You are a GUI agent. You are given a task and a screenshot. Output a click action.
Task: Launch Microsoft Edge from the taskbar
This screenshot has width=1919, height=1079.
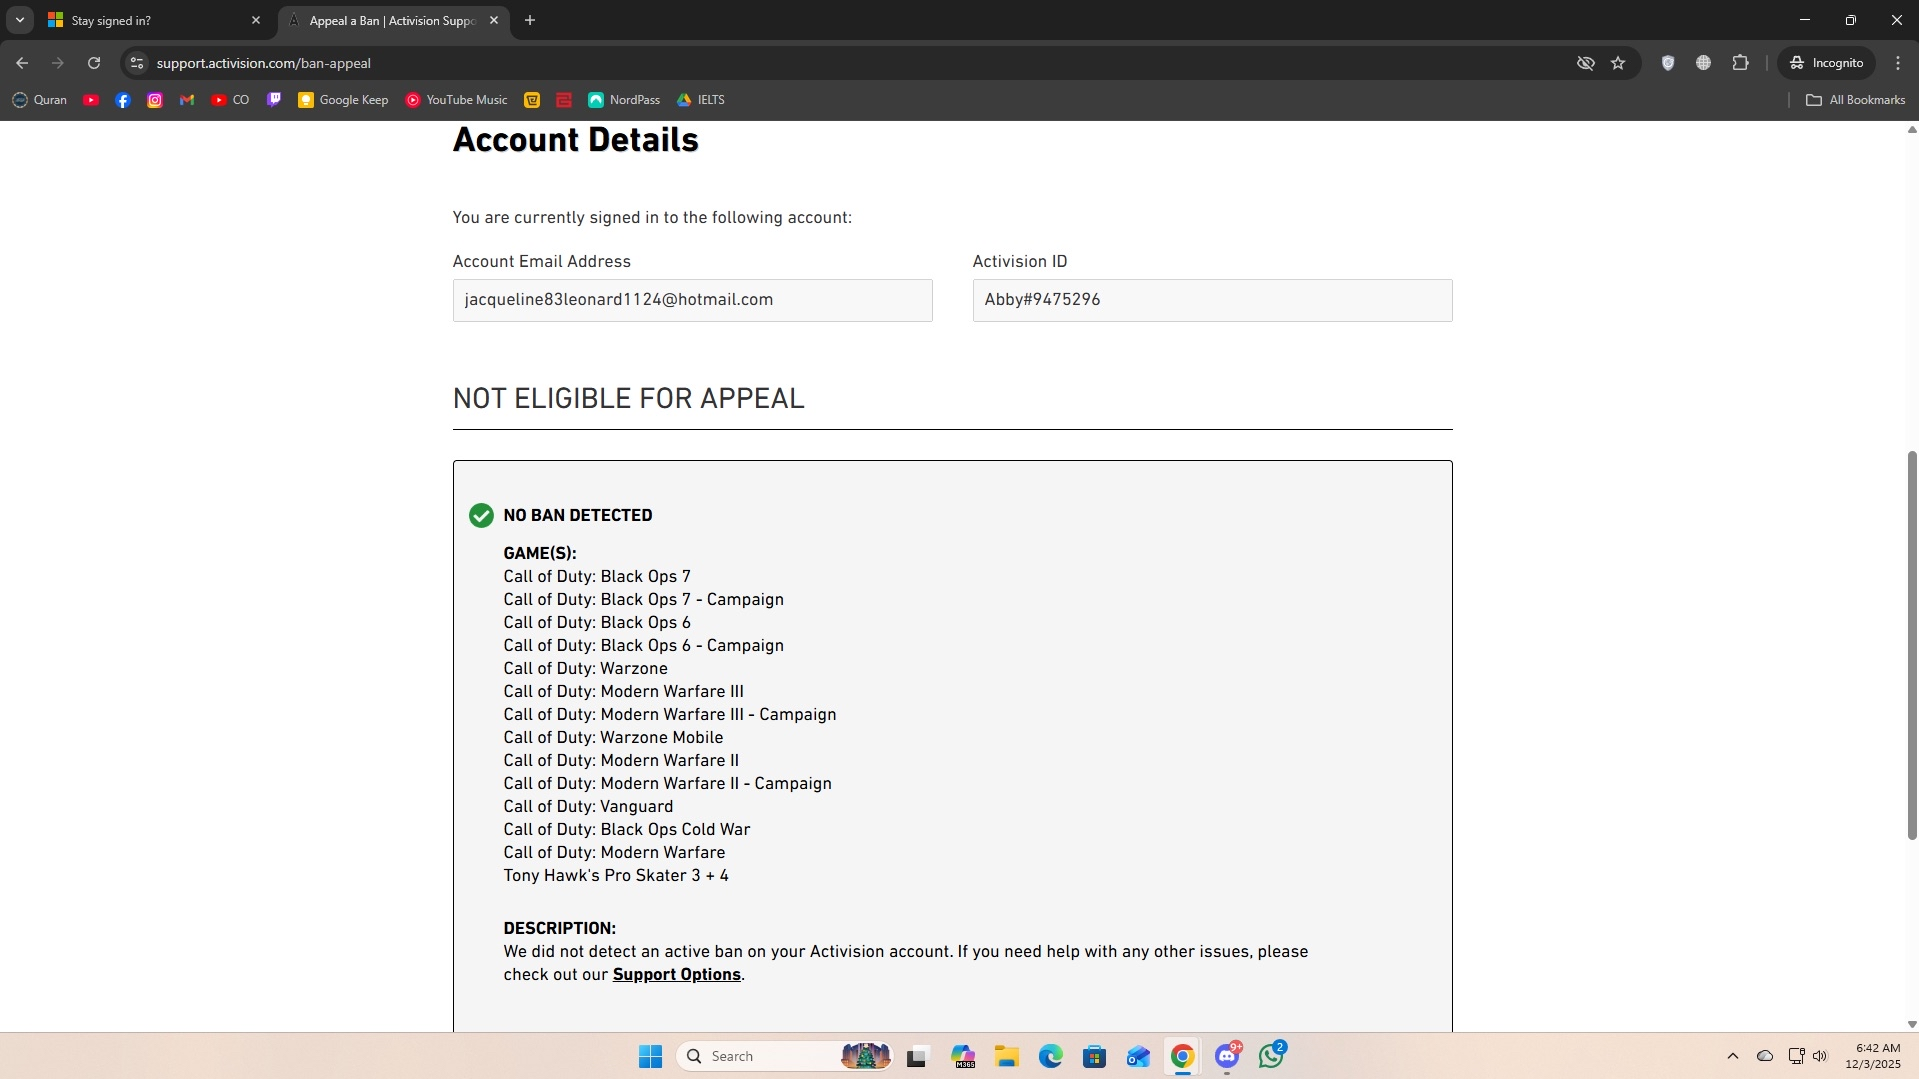pyautogui.click(x=1050, y=1056)
